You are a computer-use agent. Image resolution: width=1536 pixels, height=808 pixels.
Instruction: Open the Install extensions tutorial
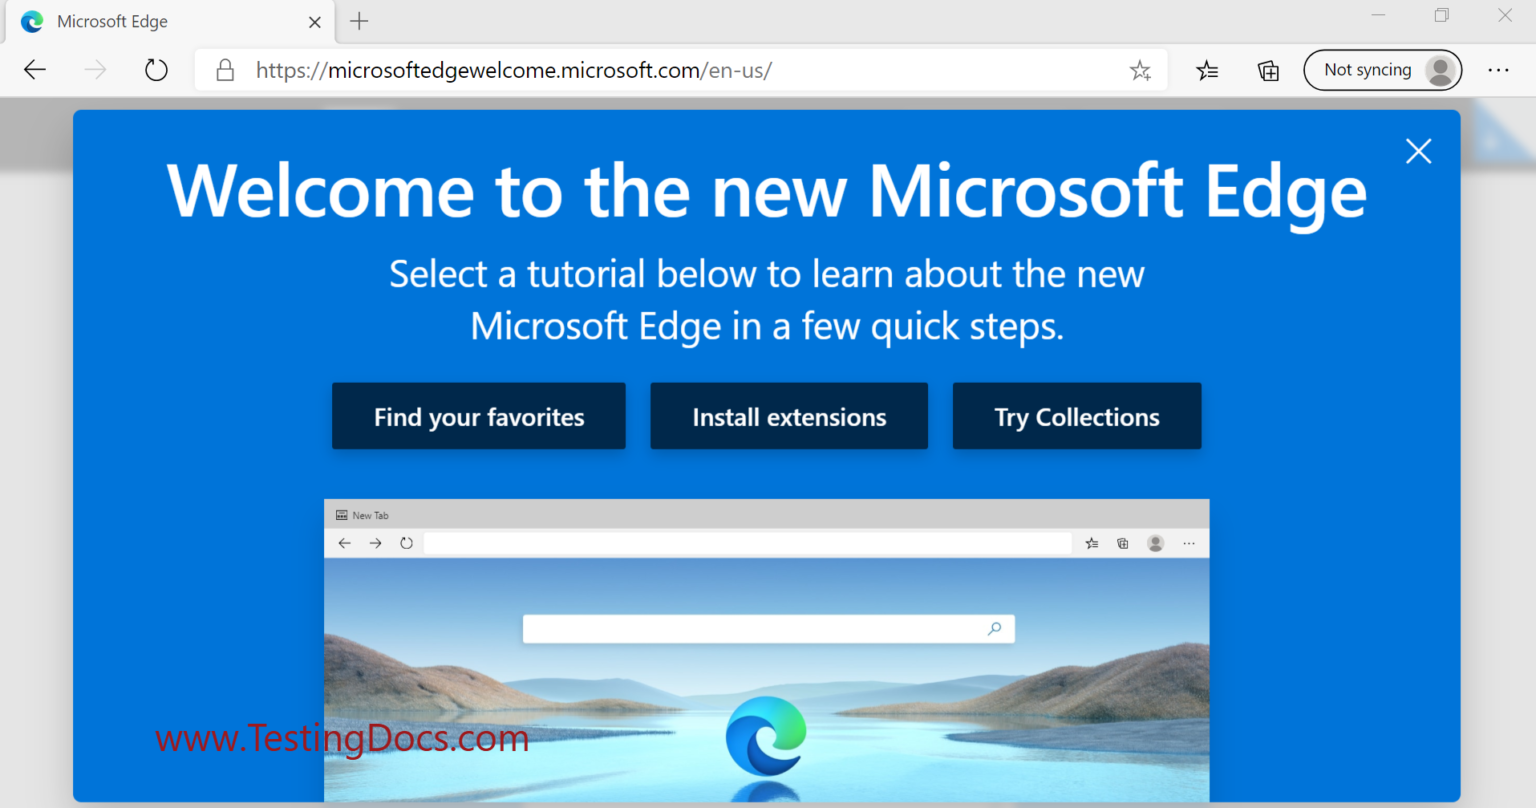tap(788, 416)
